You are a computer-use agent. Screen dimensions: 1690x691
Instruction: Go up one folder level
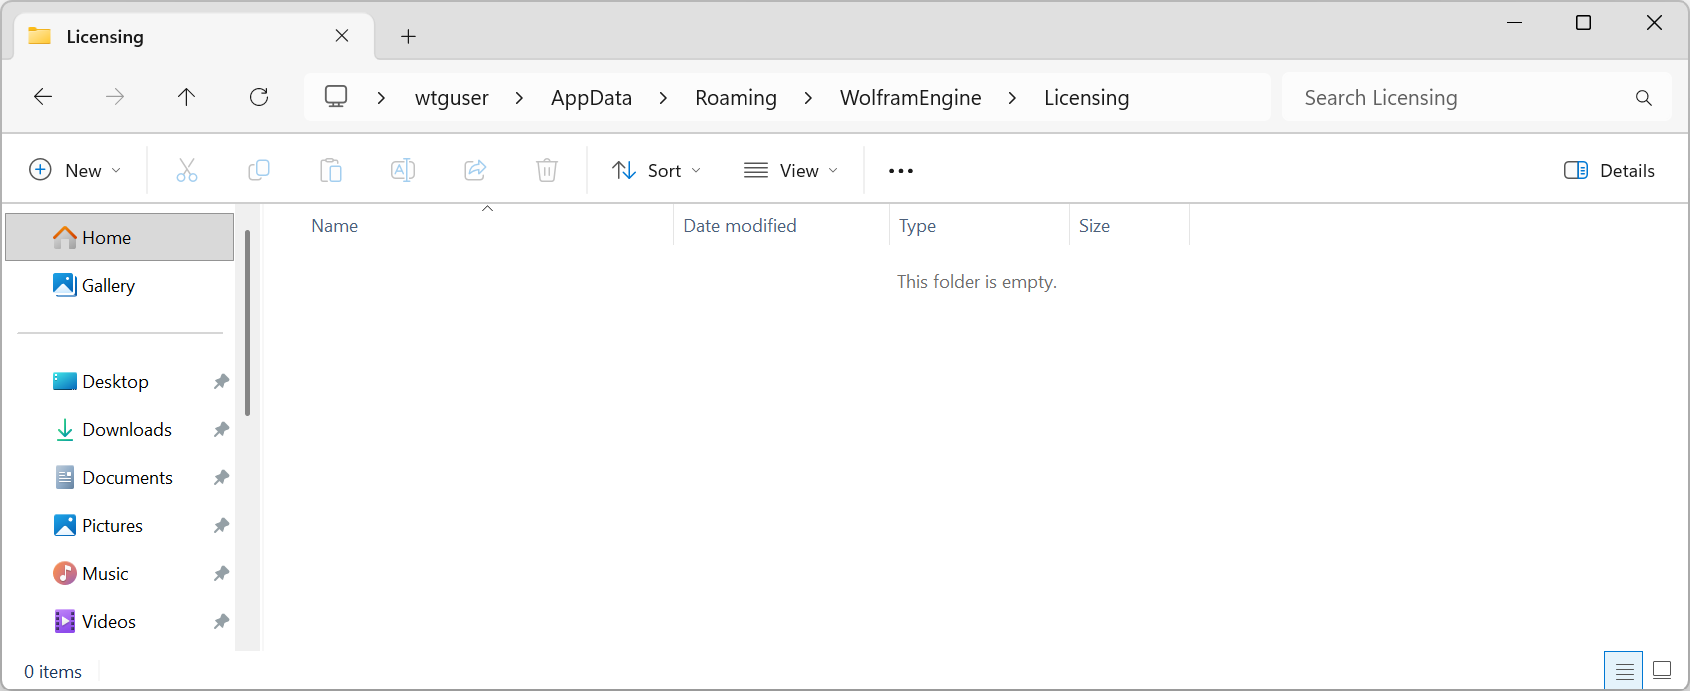tap(186, 97)
